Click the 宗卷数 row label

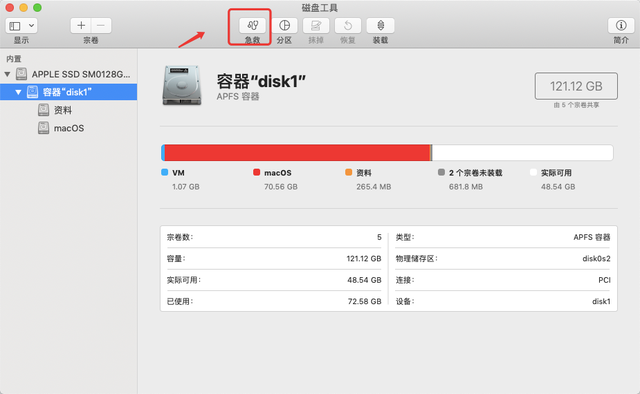coord(180,237)
